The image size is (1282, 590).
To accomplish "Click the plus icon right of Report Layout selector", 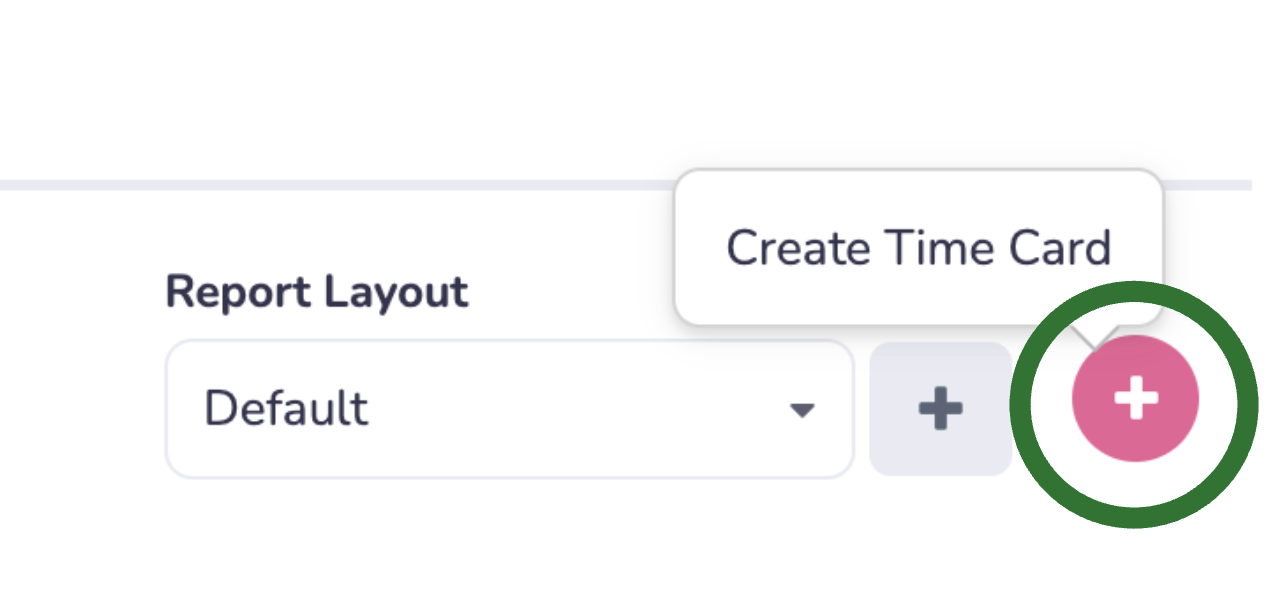I will 941,409.
